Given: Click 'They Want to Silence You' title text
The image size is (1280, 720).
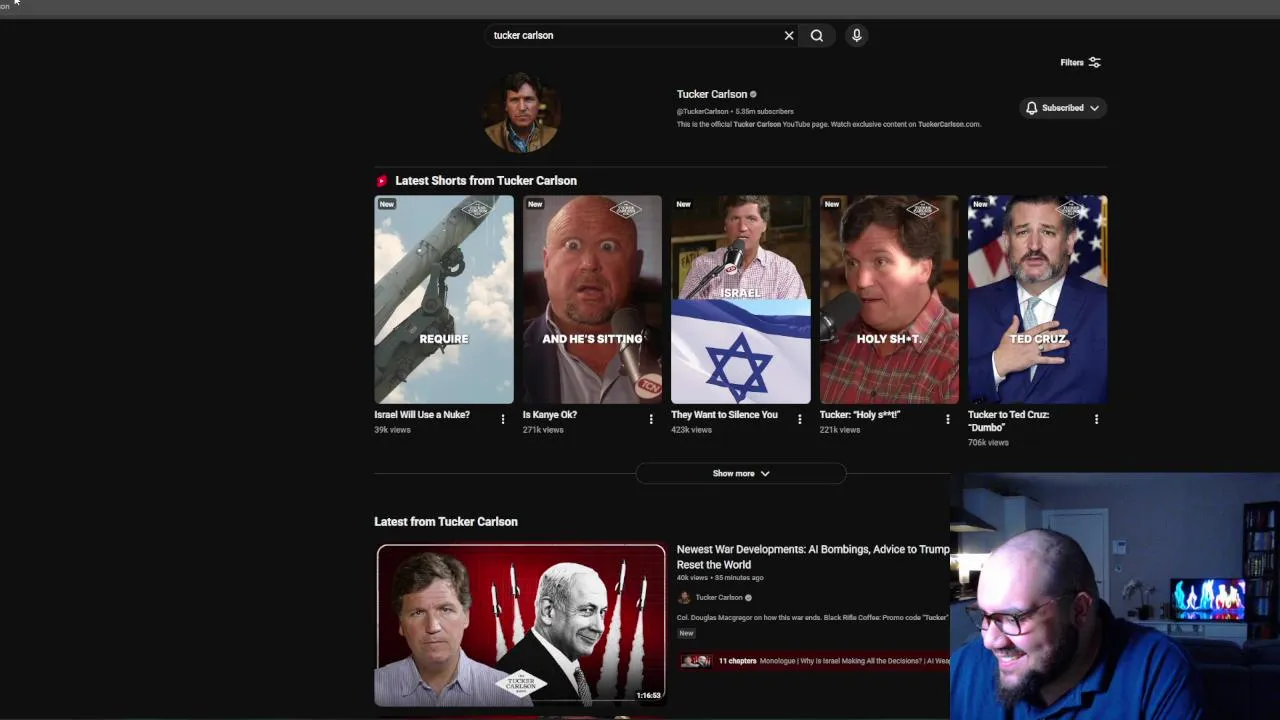Looking at the screenshot, I should pos(724,415).
